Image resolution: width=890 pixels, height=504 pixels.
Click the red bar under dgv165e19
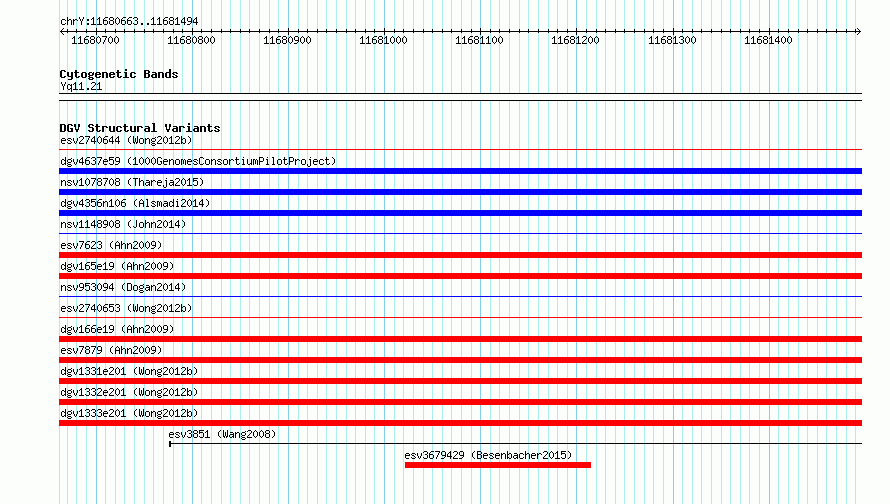click(x=460, y=276)
